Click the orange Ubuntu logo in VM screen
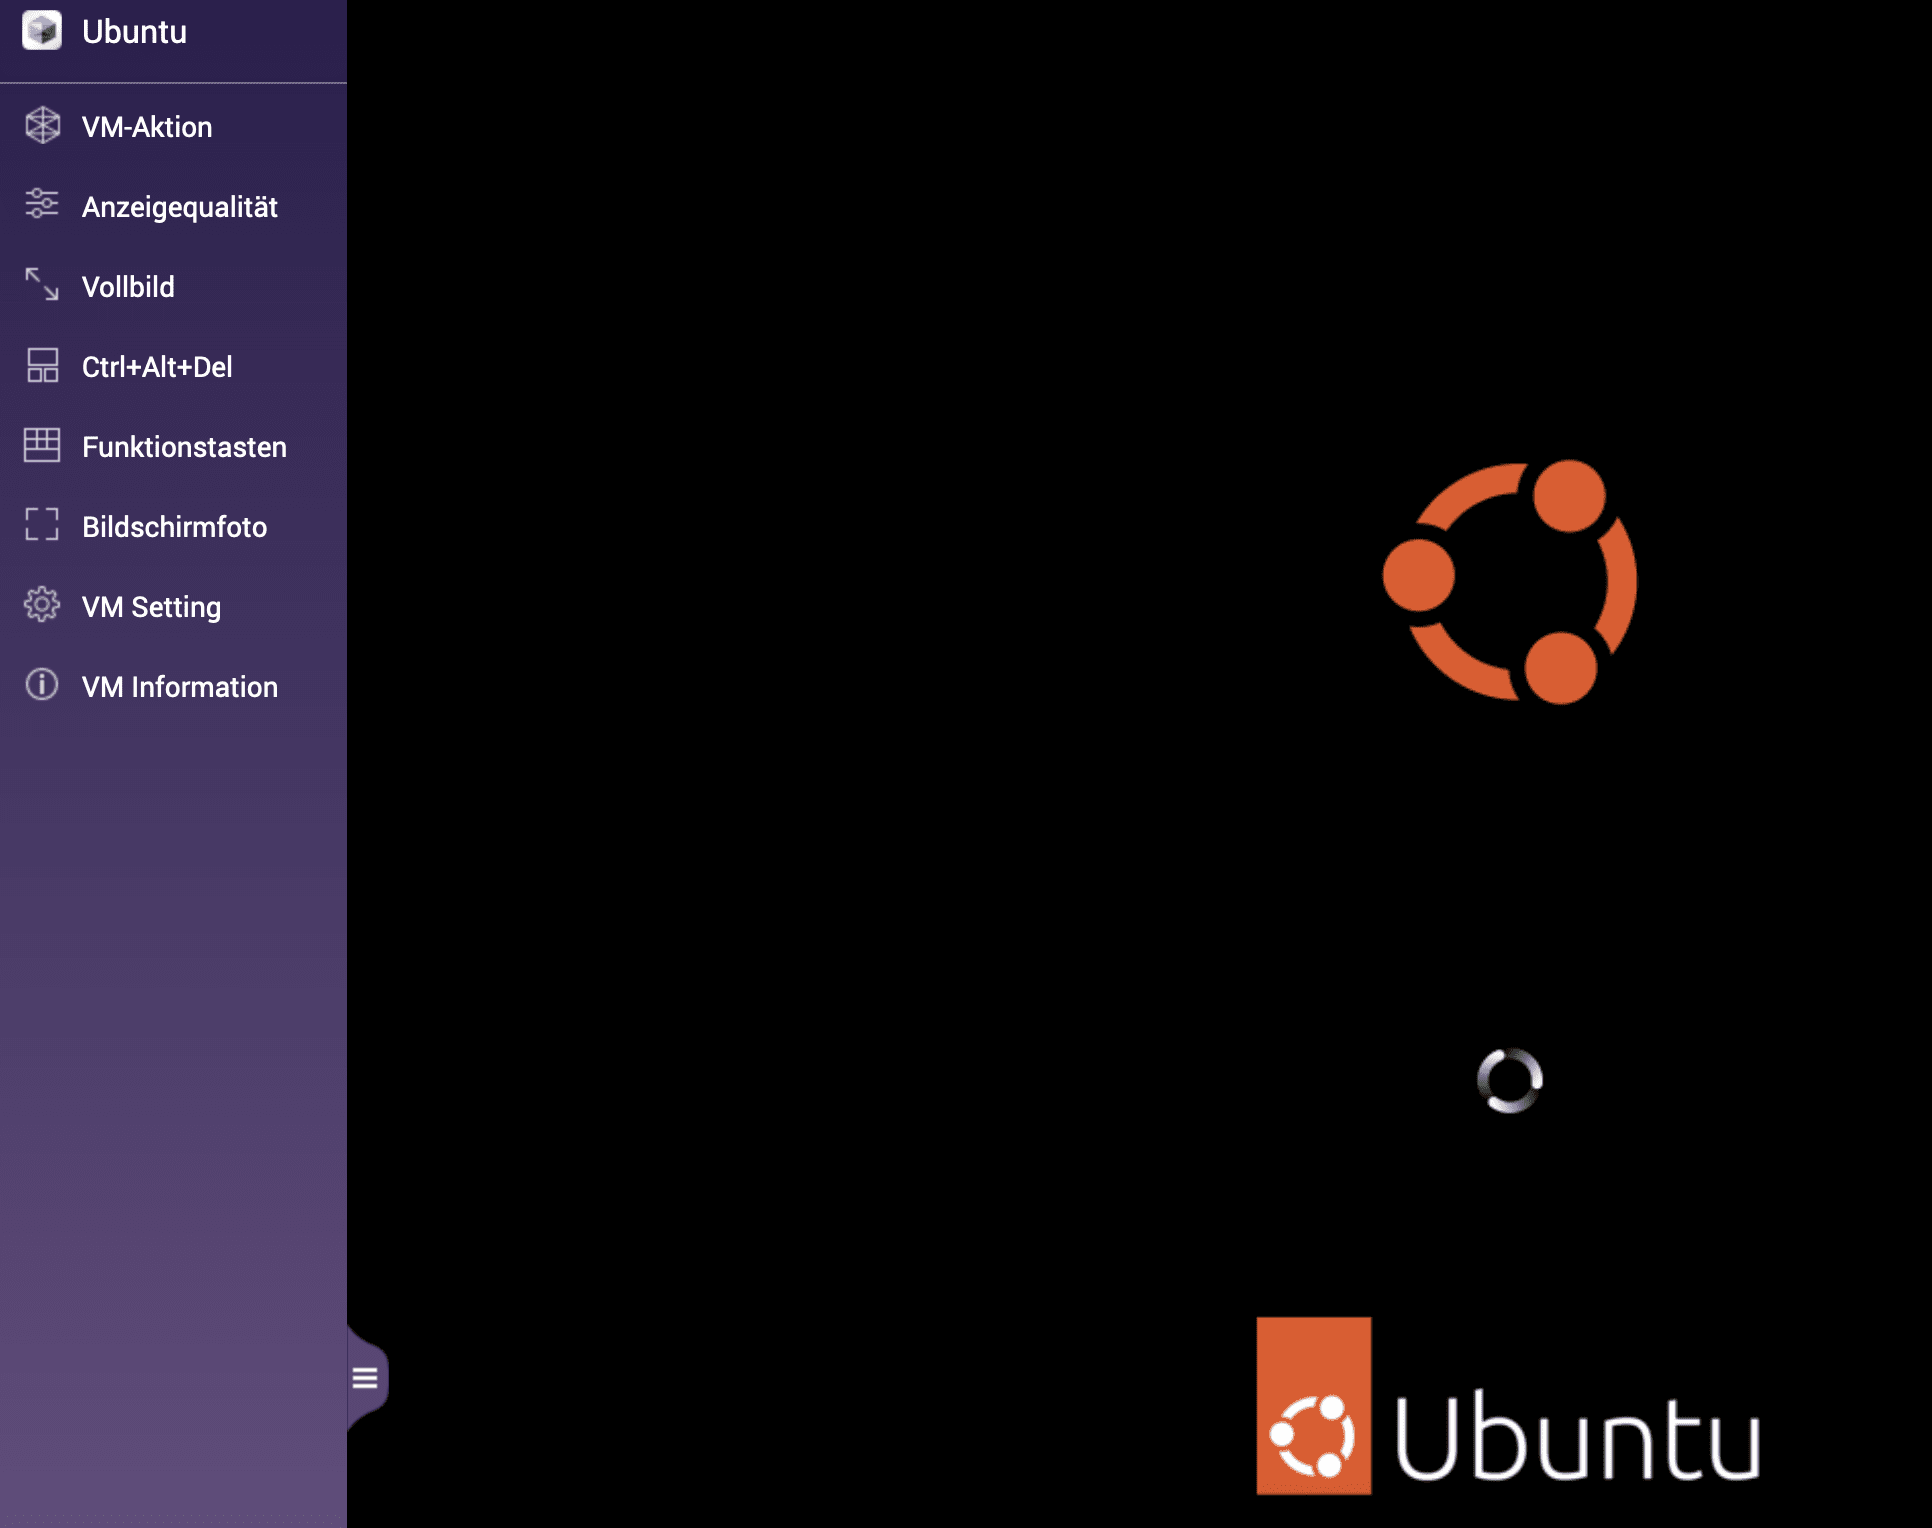Screen dimensions: 1932x1528 click(x=1509, y=581)
